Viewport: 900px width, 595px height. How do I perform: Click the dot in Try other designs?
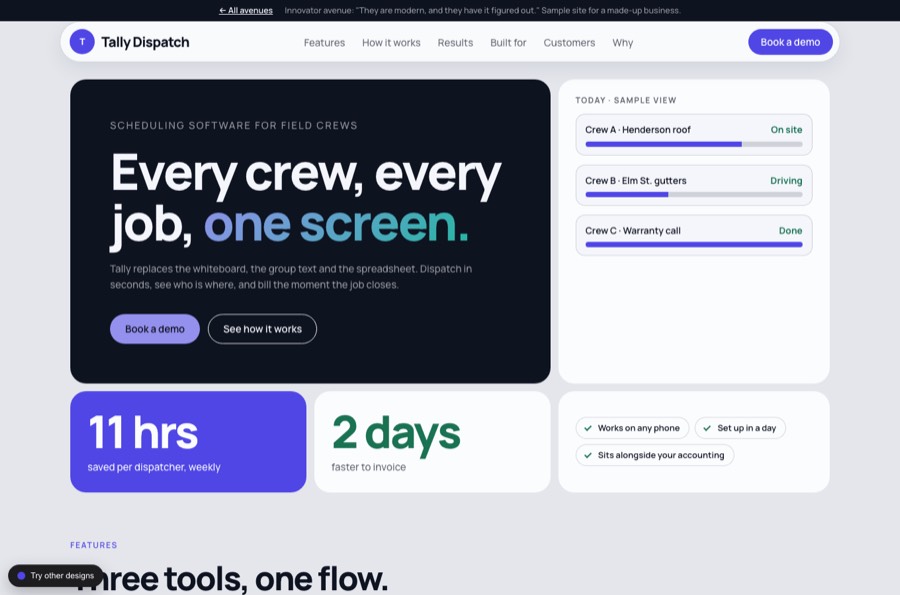tap(21, 575)
